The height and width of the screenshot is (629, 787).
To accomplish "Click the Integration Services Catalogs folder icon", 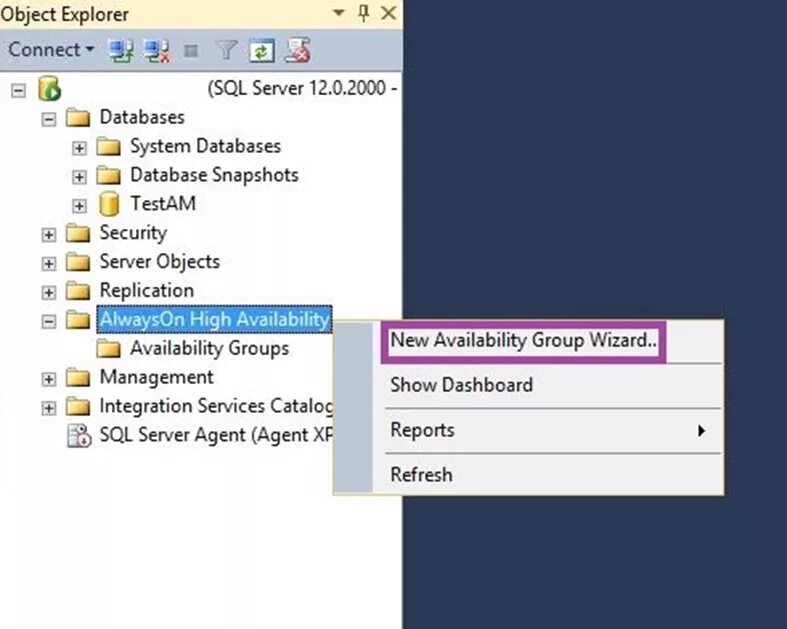I will coord(78,407).
